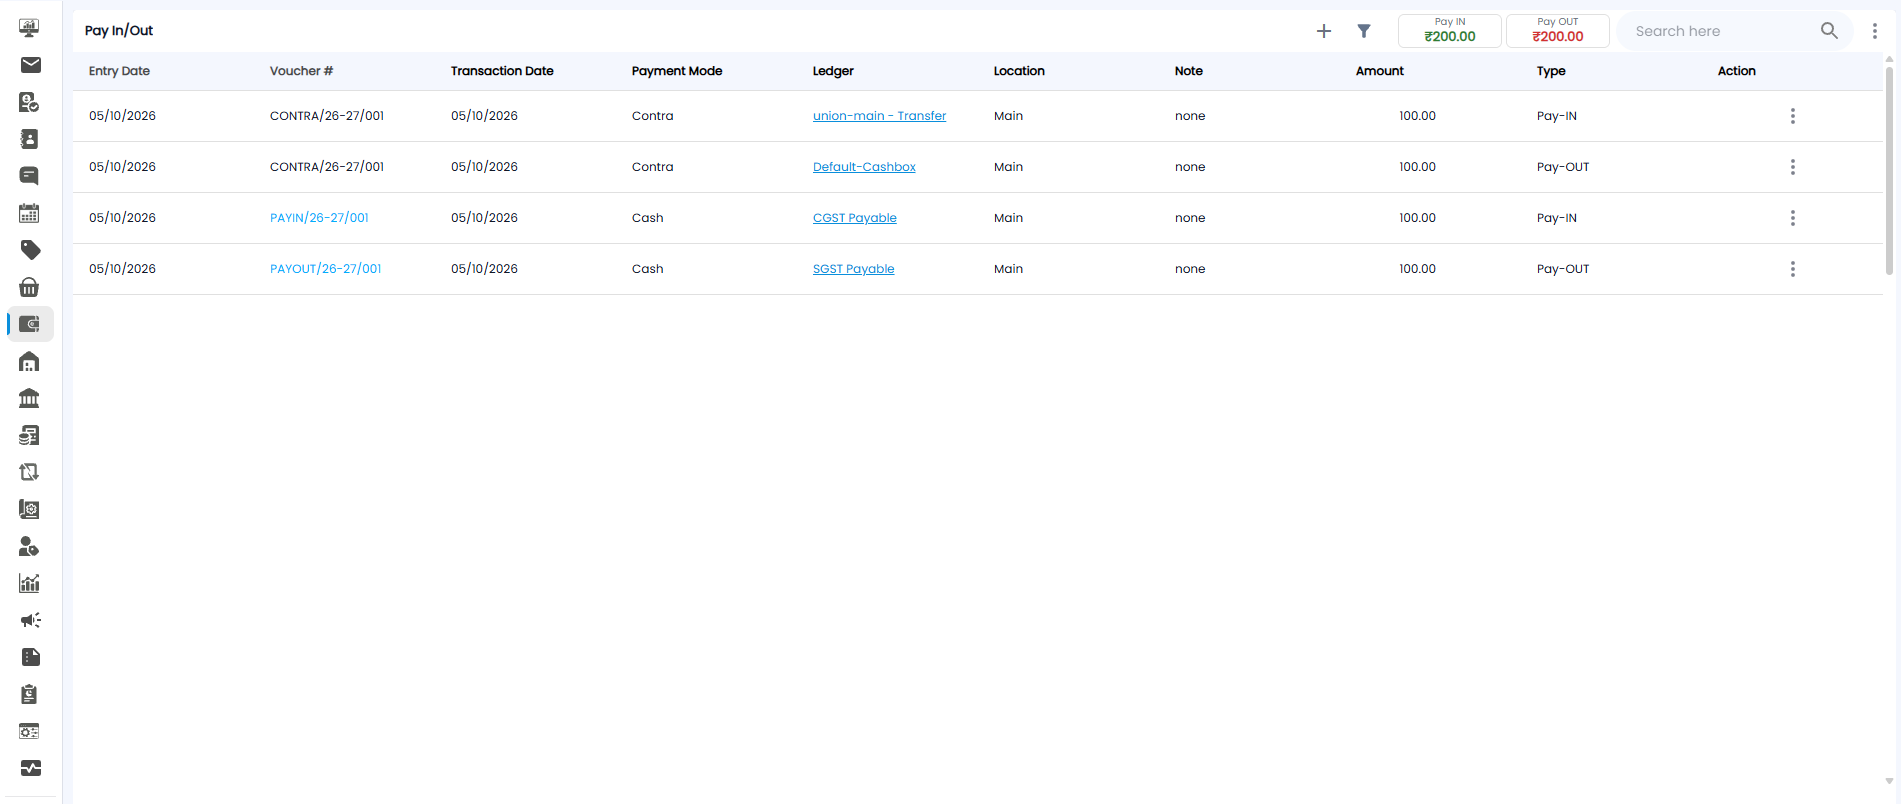Open the shopping basket icon in sidebar
The image size is (1901, 804).
coord(30,287)
